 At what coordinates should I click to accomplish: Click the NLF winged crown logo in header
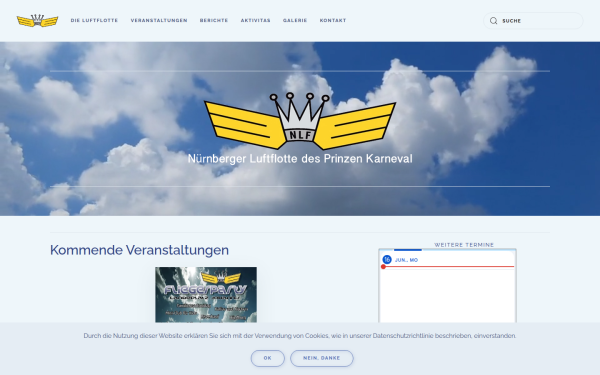[x=38, y=21]
